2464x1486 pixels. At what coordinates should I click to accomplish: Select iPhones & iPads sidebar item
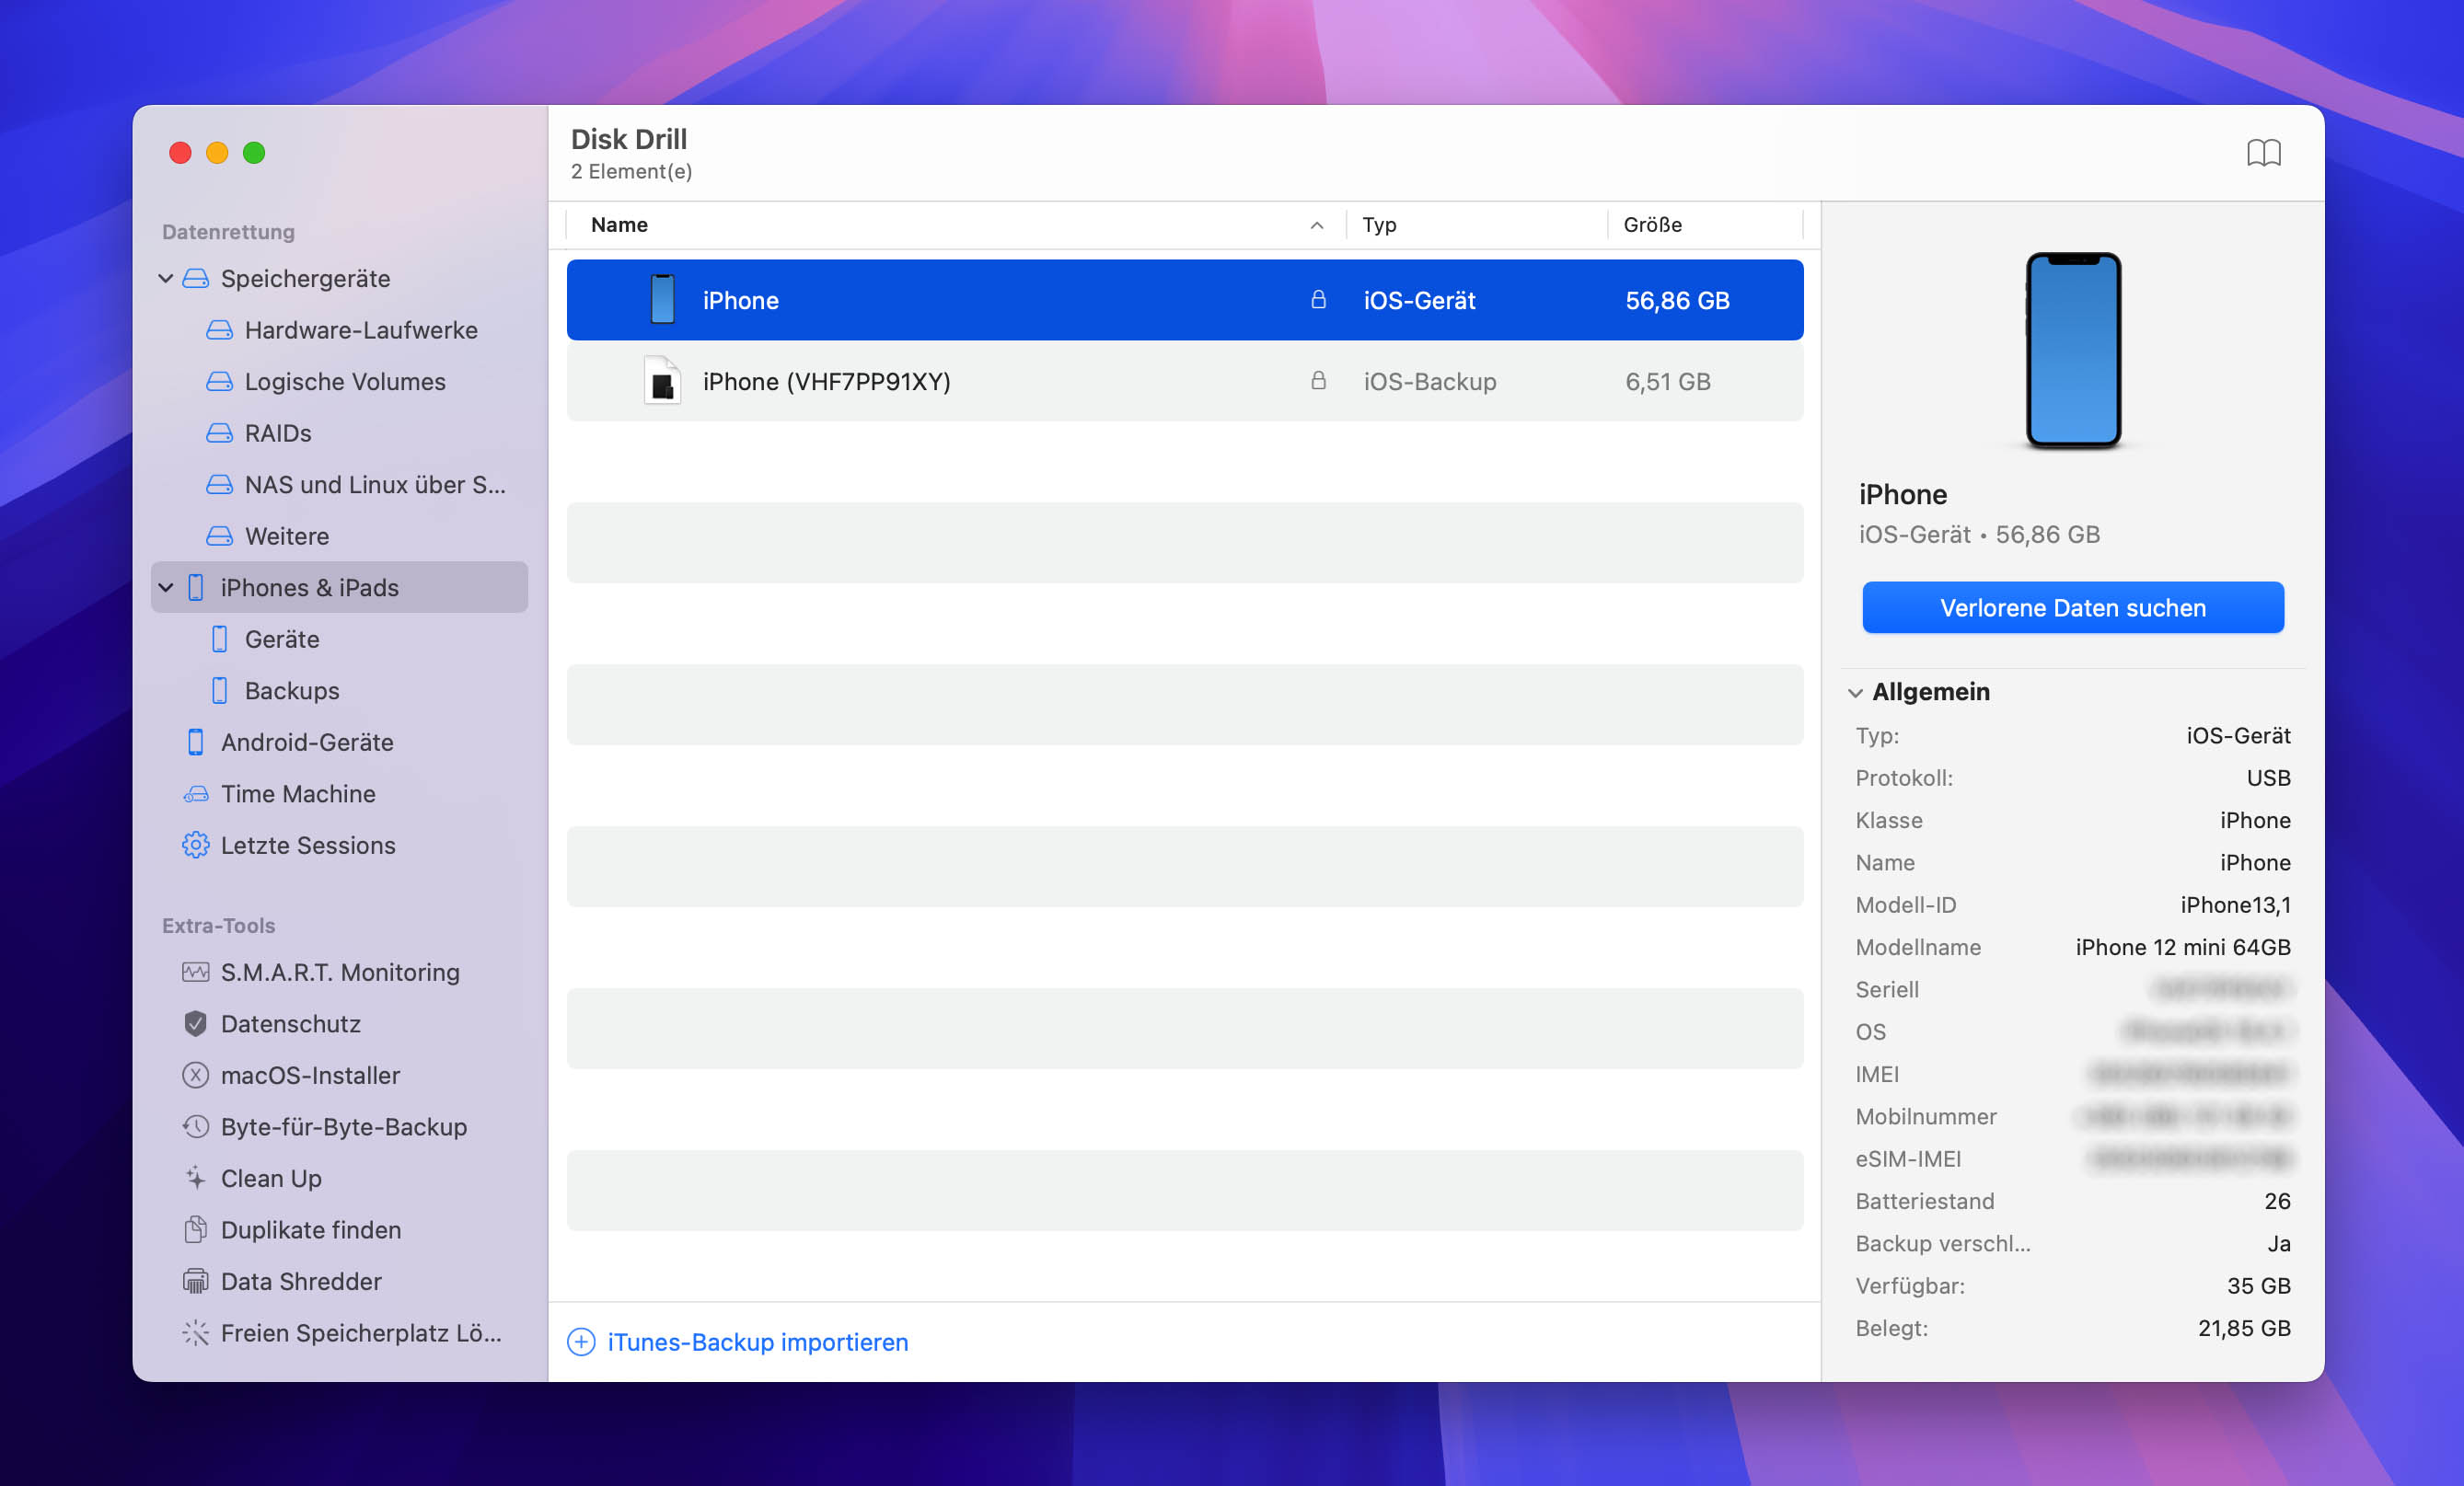tap(339, 588)
